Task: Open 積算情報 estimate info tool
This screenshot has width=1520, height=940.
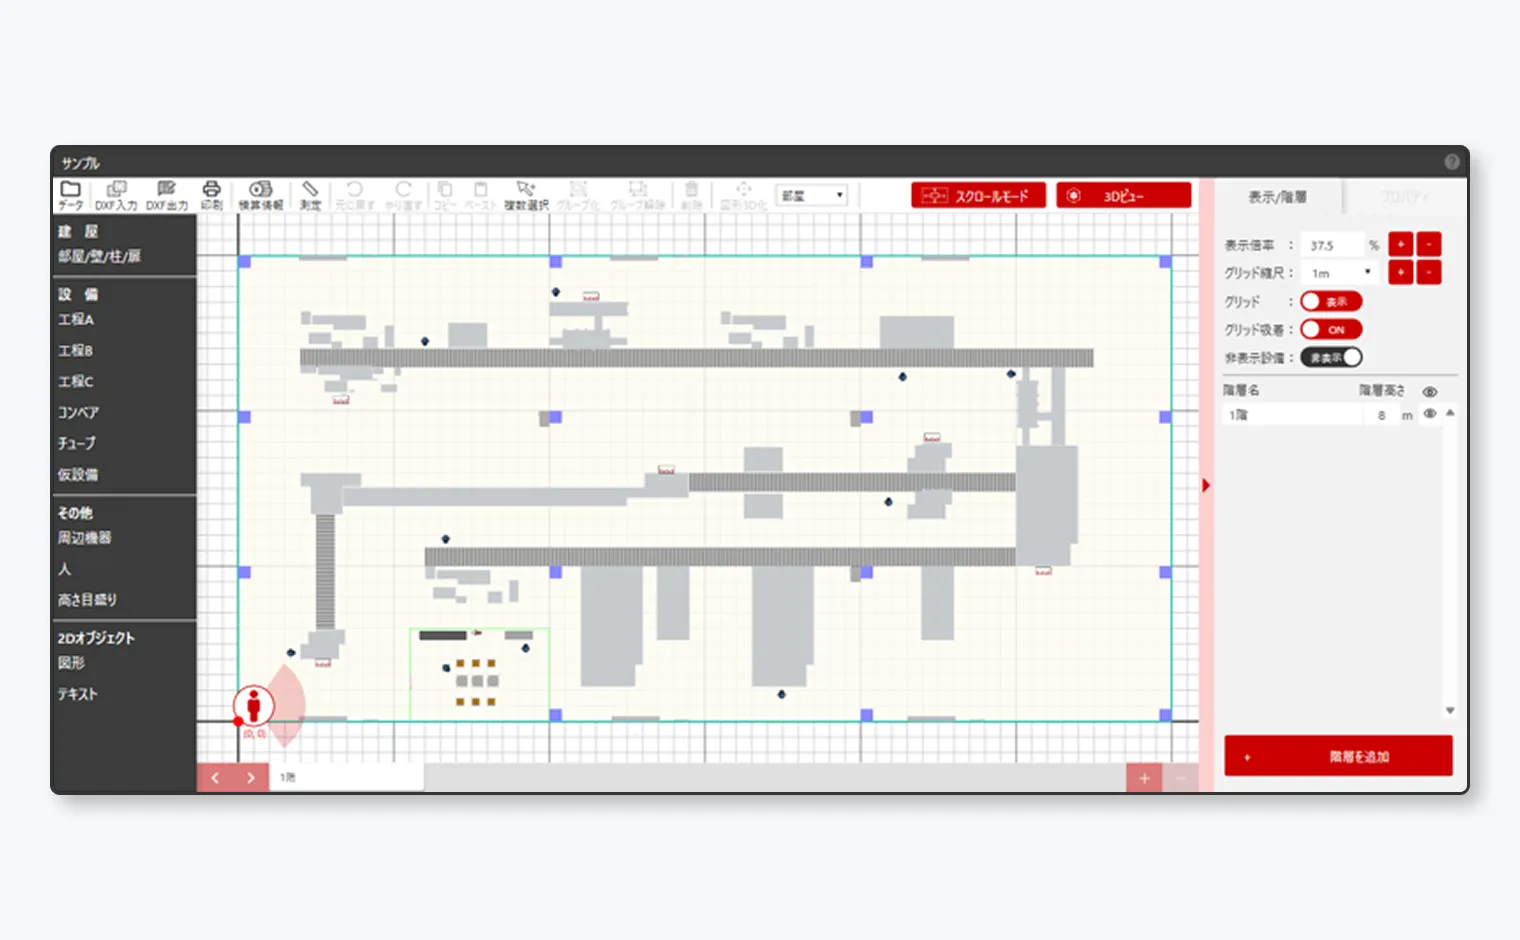Action: click(260, 194)
